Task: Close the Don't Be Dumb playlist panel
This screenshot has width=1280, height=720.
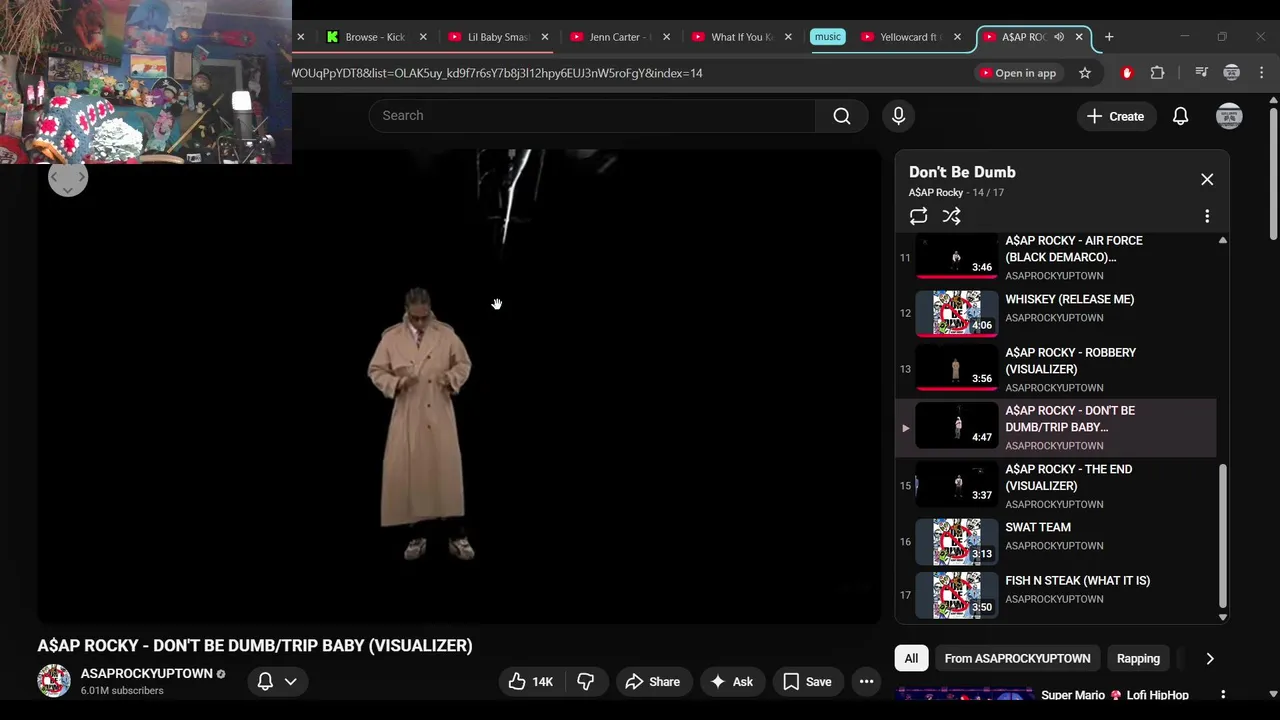Action: [x=1207, y=179]
